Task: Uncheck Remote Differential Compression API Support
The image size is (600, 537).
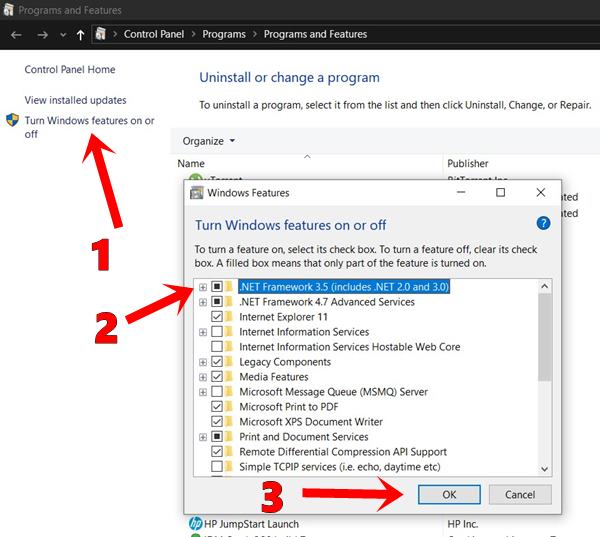Action: pos(217,451)
